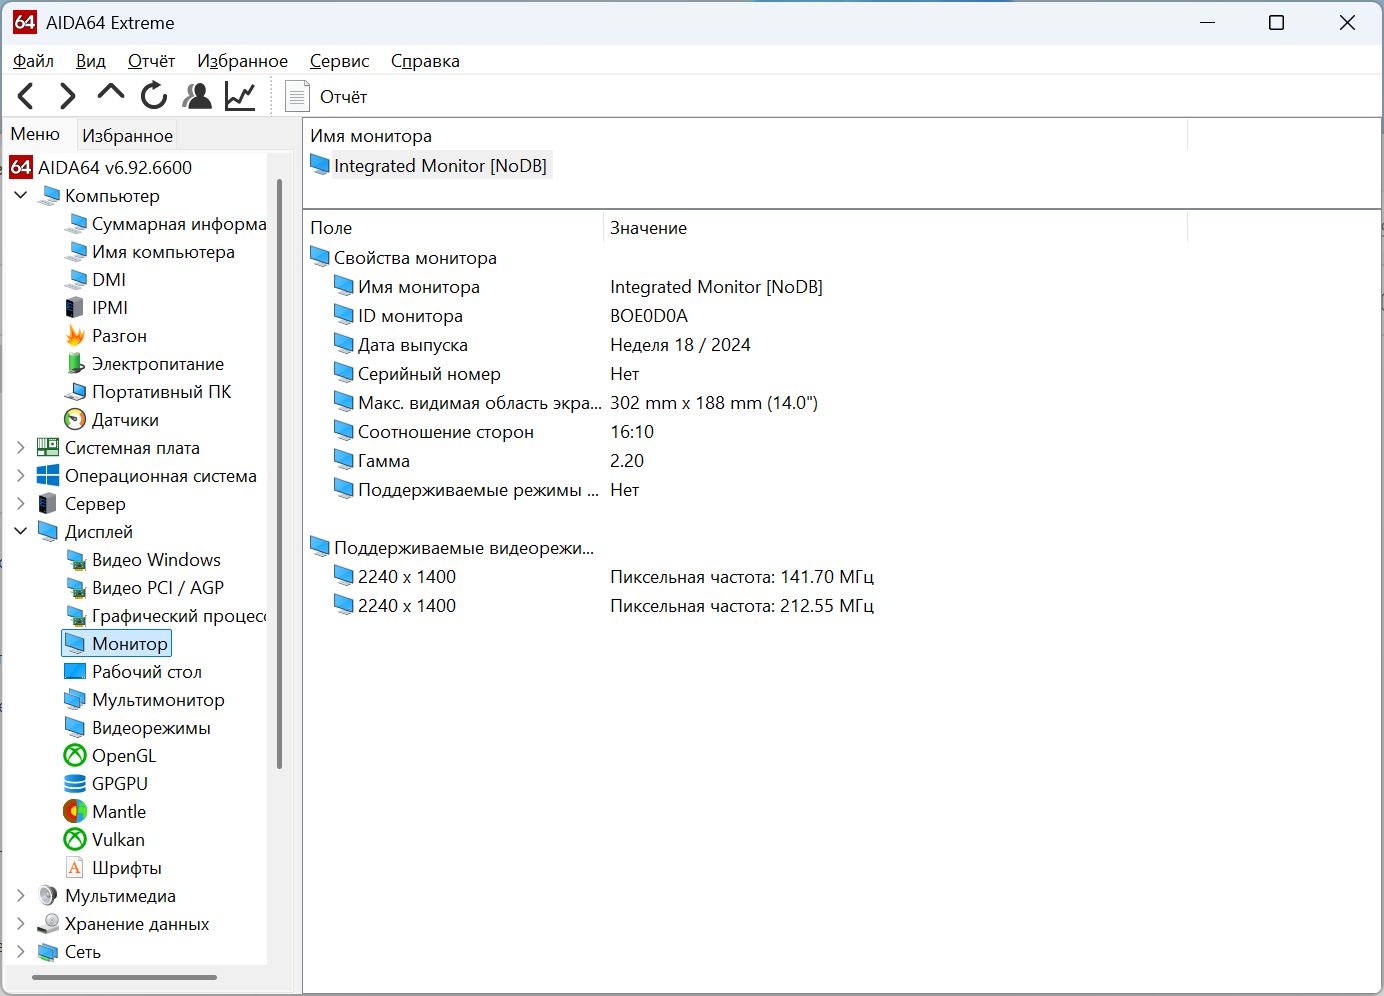Viewport: 1384px width, 996px height.
Task: Open the user silhouette toolbar icon
Action: (x=198, y=96)
